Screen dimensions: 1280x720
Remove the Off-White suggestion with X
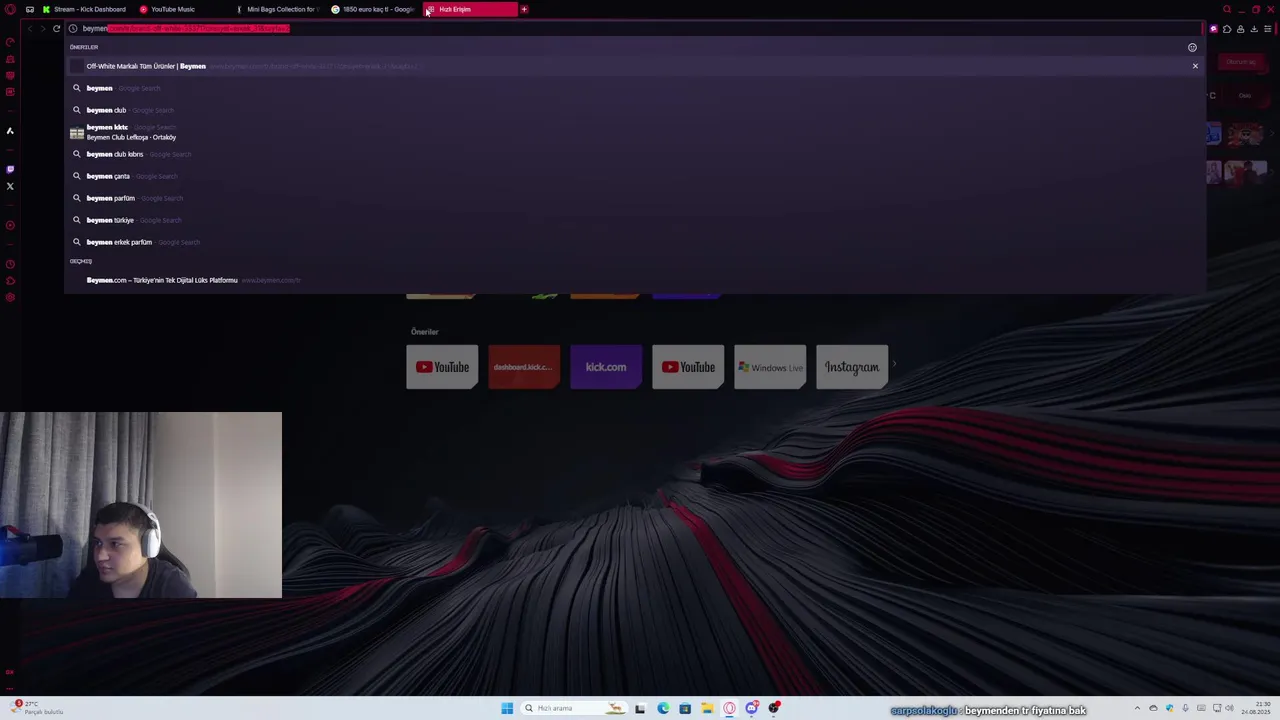coord(1194,66)
